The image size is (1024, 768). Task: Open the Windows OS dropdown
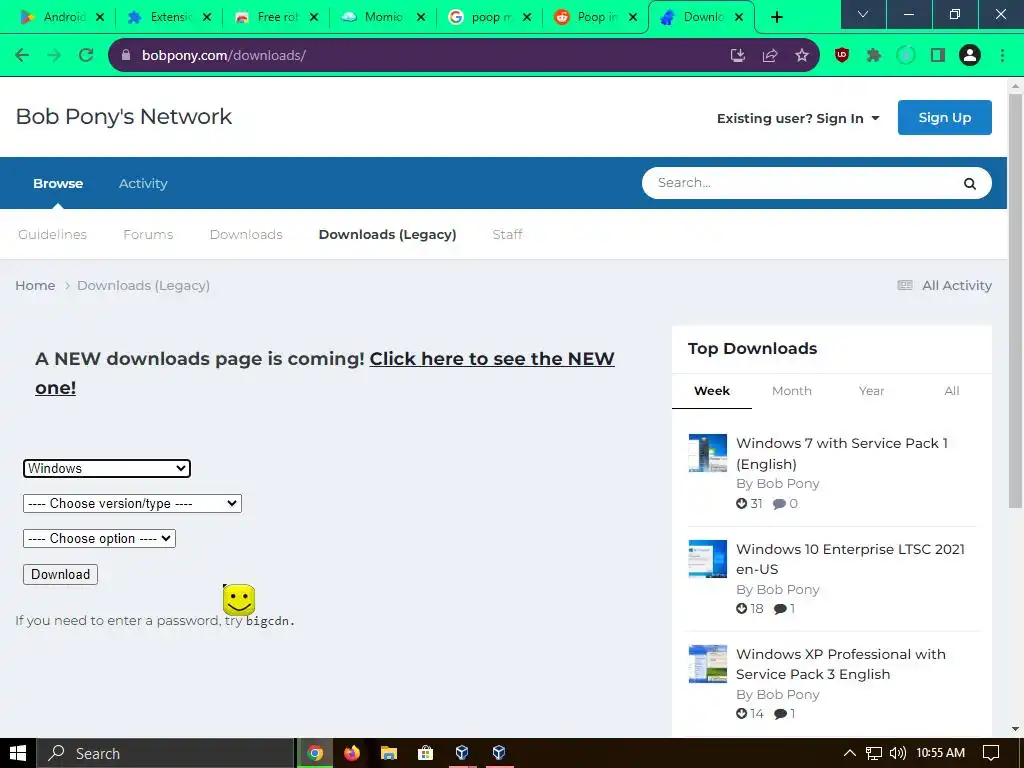pos(107,468)
